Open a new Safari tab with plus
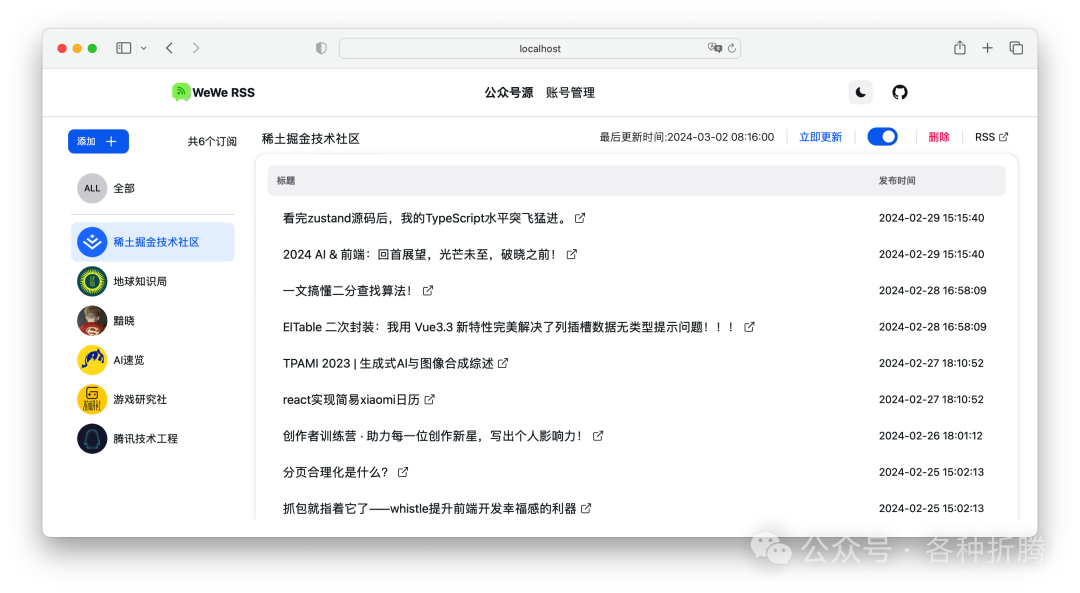 [987, 48]
